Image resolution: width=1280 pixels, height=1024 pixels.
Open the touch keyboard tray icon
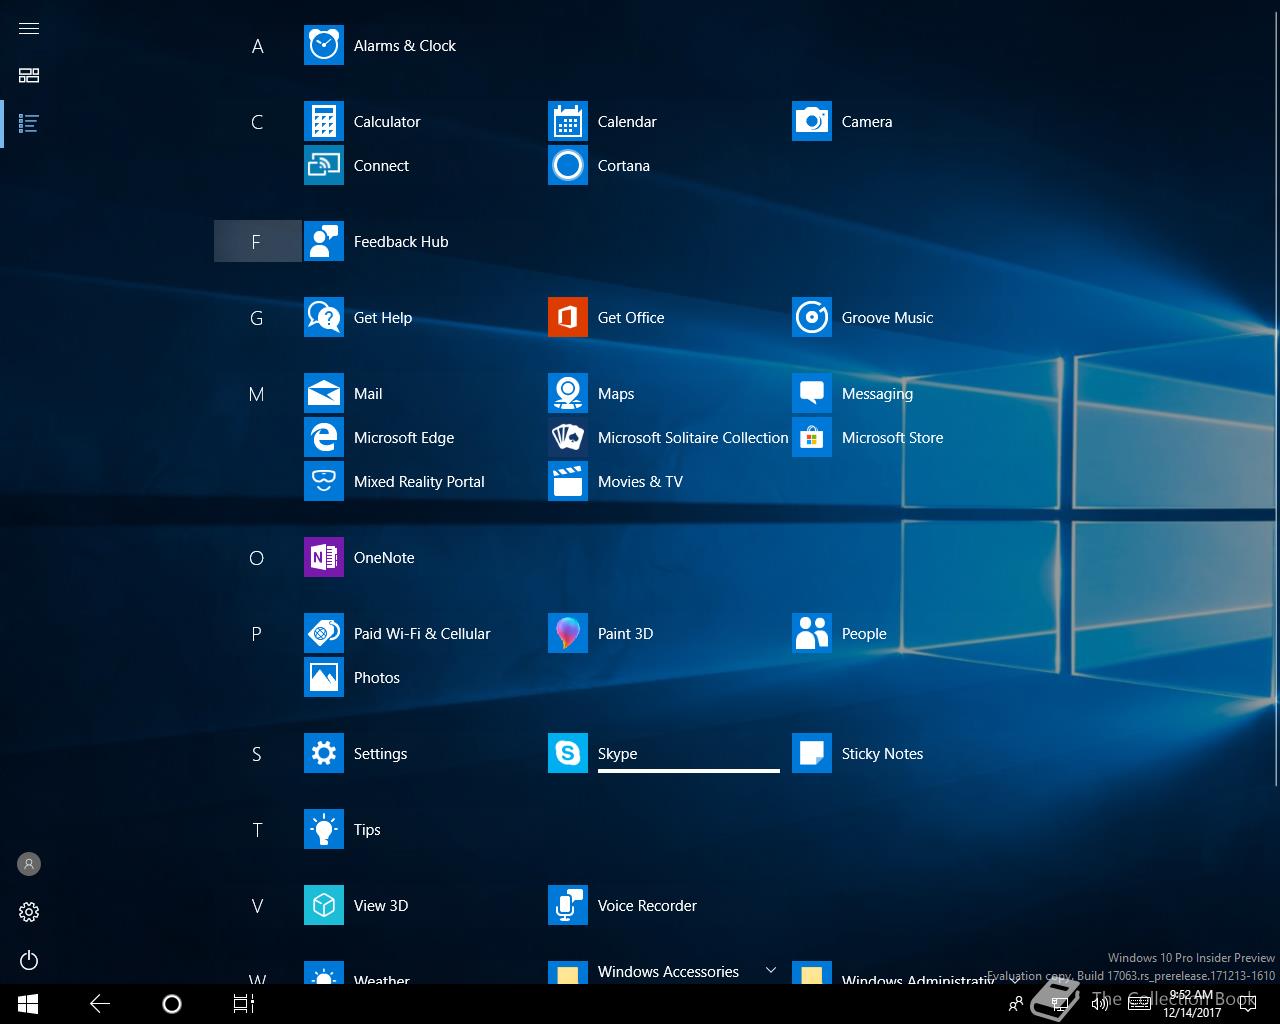[1139, 1004]
